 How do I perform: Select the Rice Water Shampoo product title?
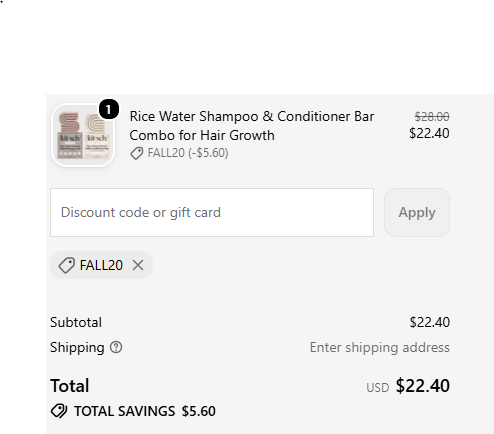click(x=252, y=126)
